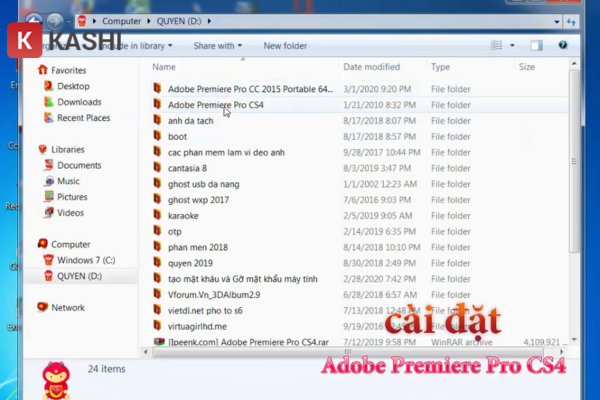The image size is (600, 400).
Task: Click date '1/1/2002 12:23 AM' cell
Action: click(x=380, y=184)
